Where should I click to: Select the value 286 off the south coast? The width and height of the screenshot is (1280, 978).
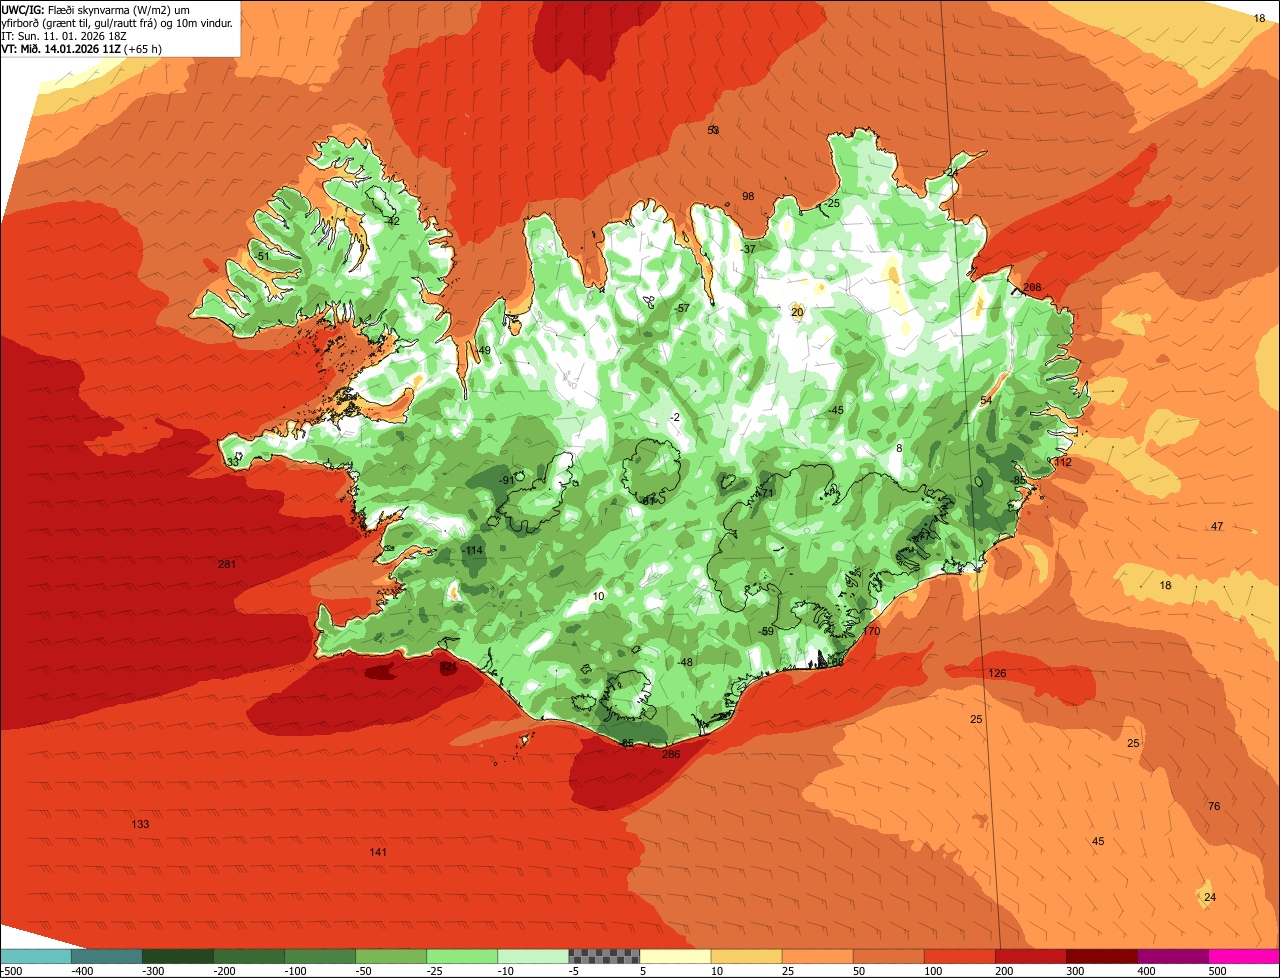[671, 754]
